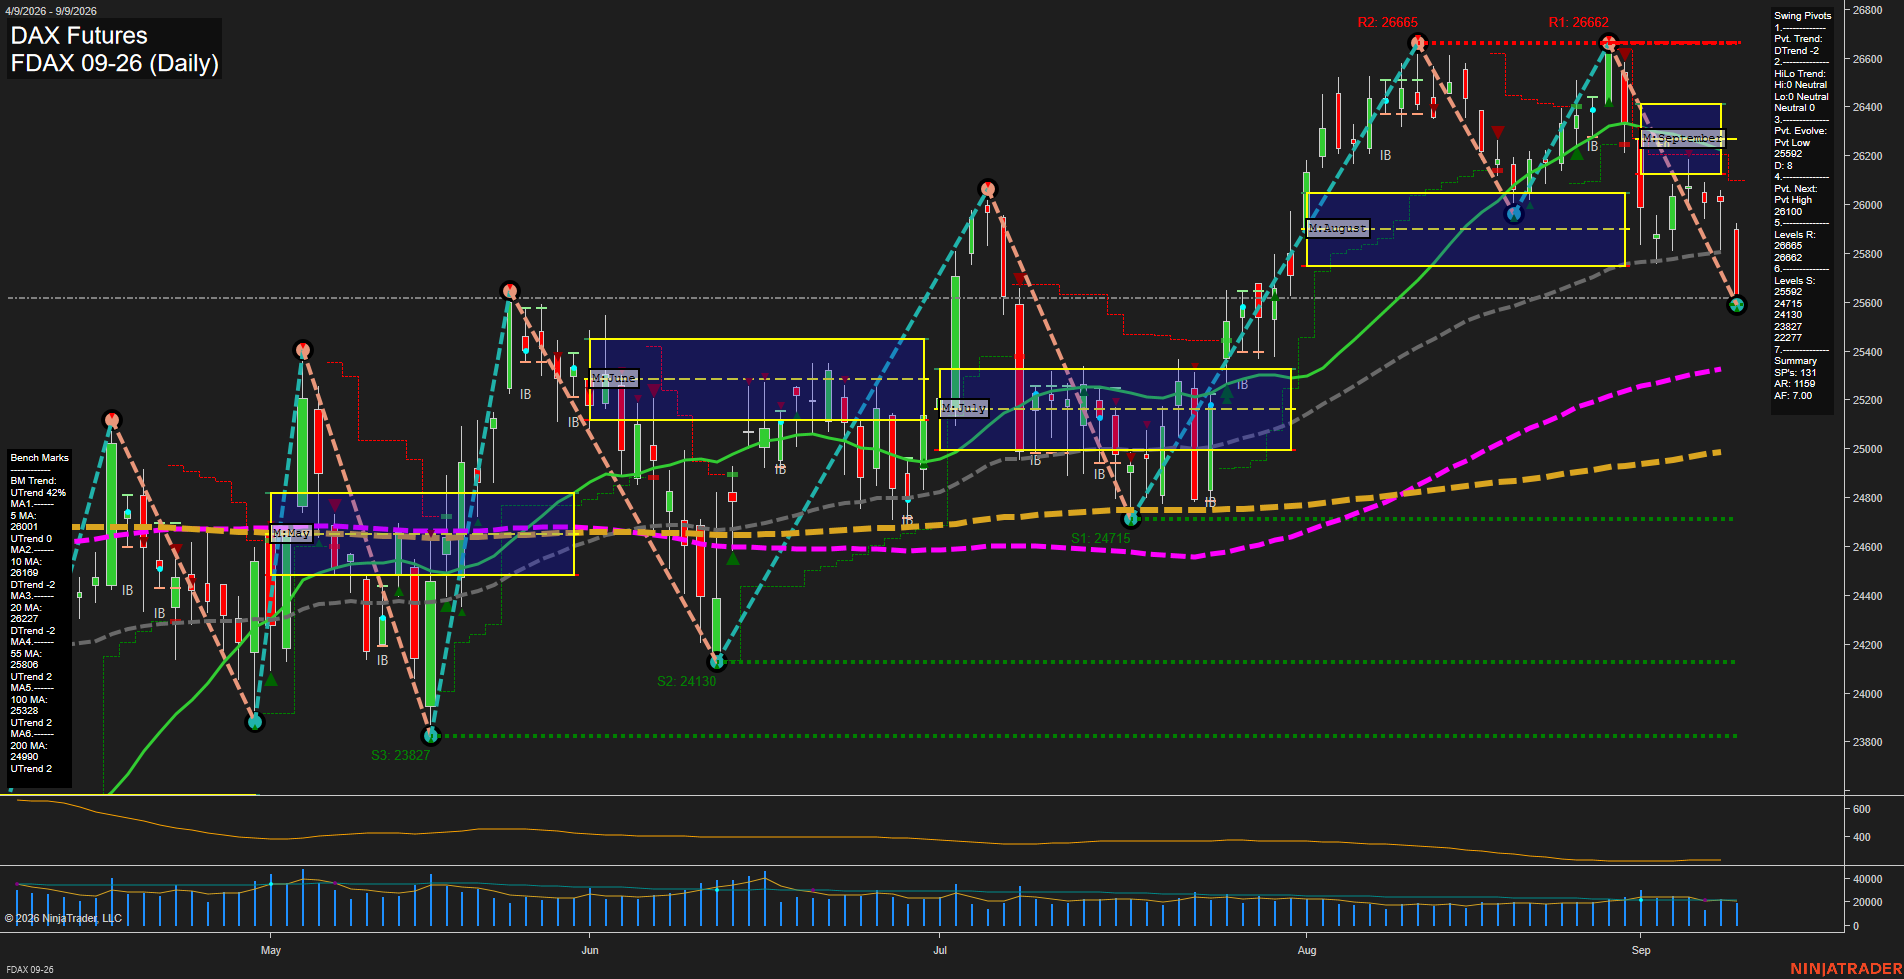Click the 23800 price axis label
1904x979 pixels.
click(x=1868, y=742)
